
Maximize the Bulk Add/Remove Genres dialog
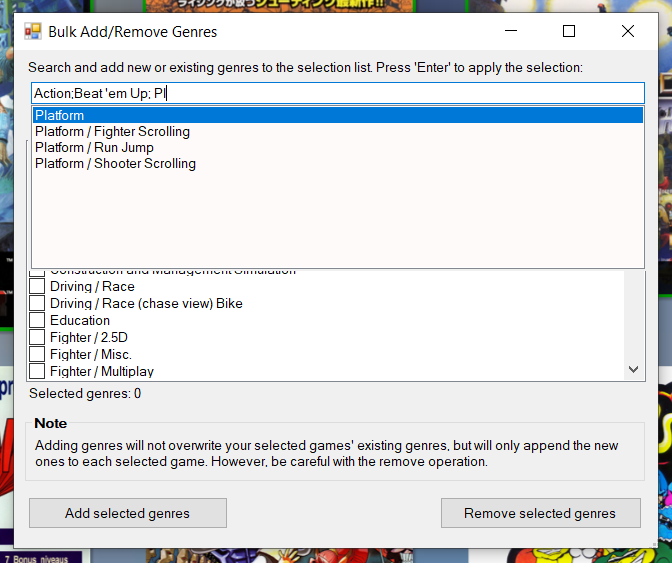[x=569, y=31]
